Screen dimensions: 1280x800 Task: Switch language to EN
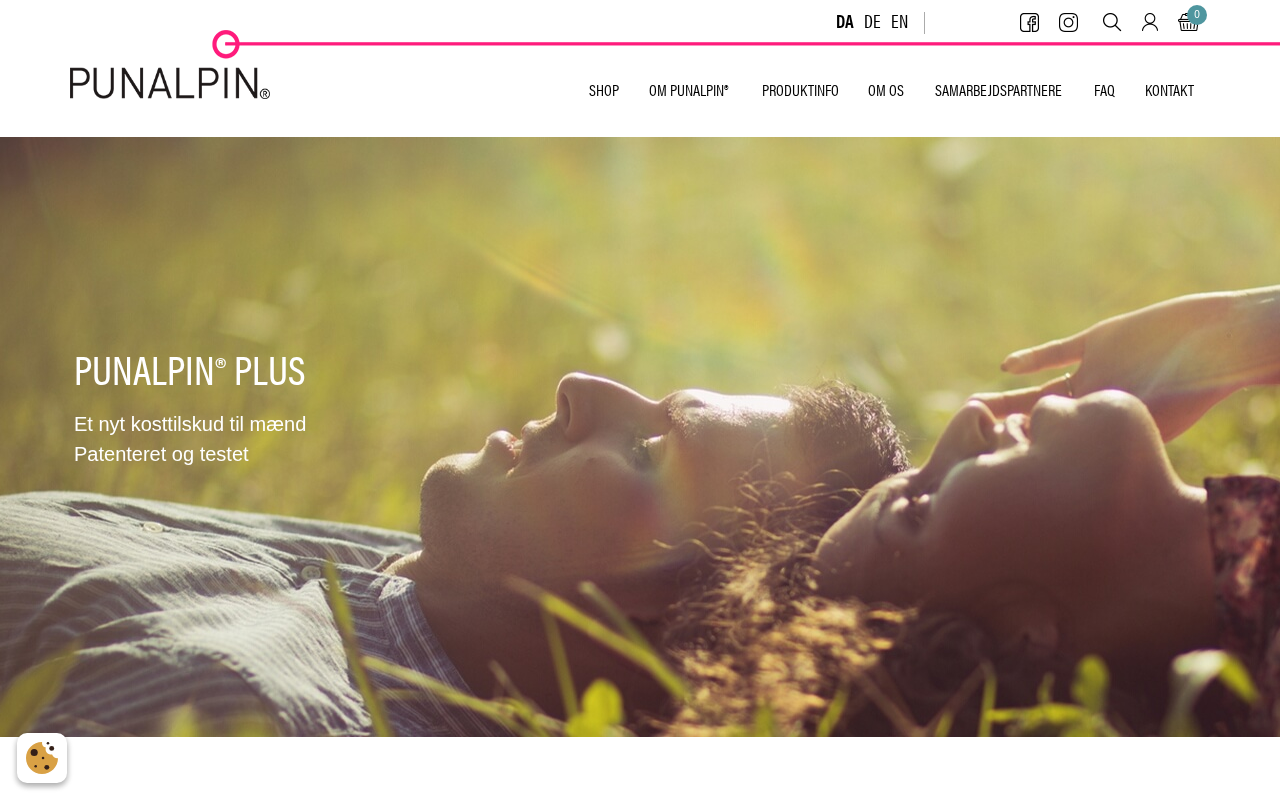(x=899, y=22)
